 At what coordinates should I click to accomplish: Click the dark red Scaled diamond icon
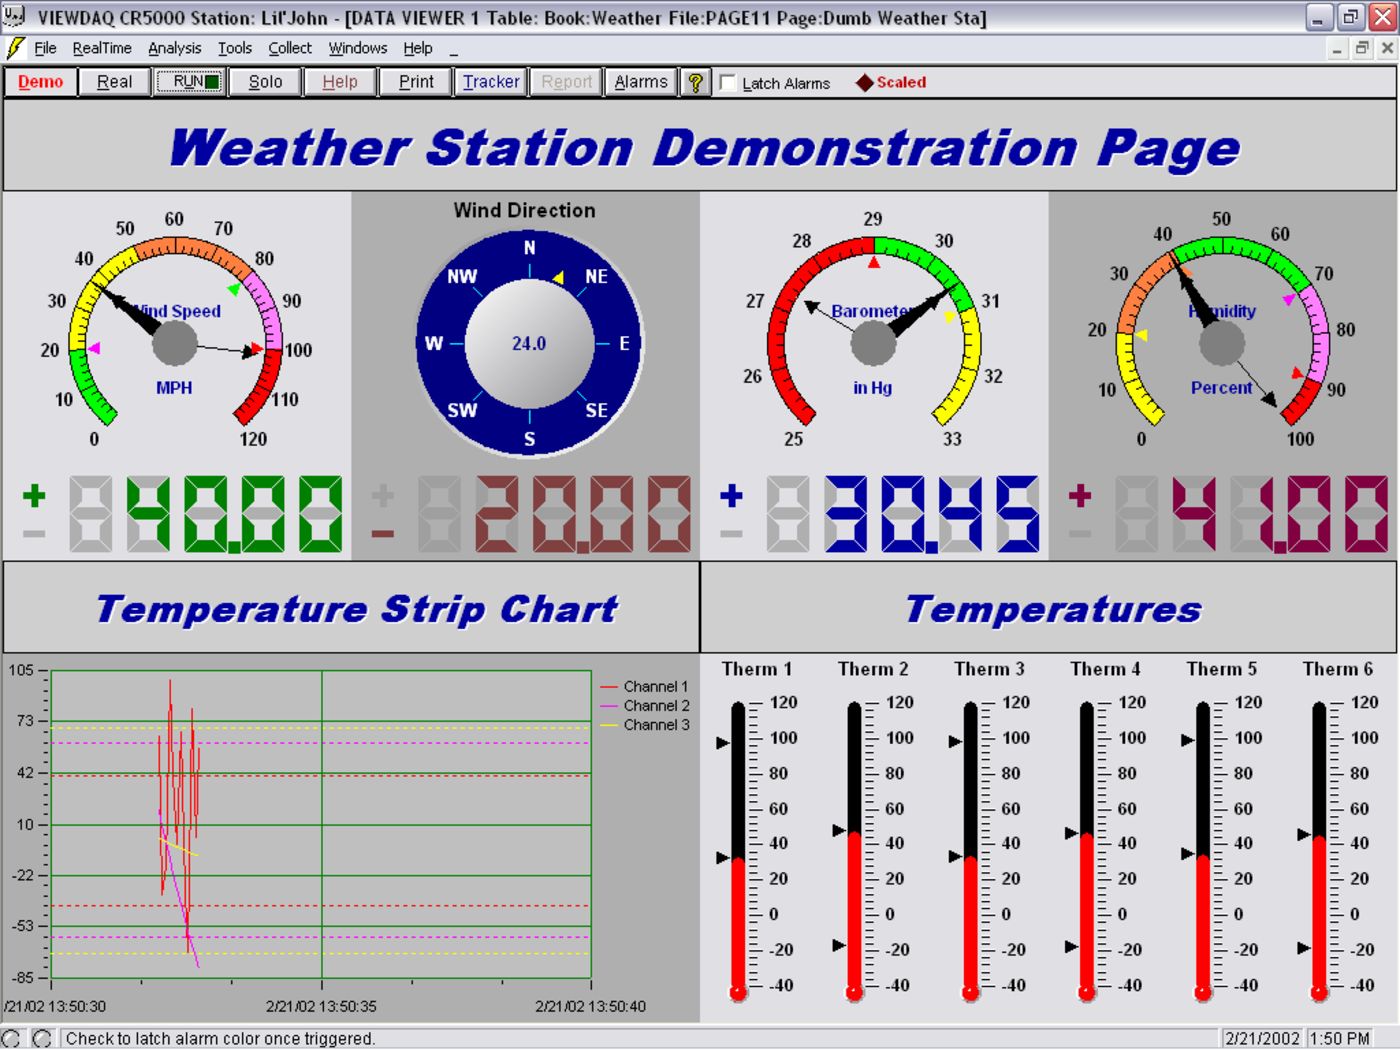(x=865, y=83)
